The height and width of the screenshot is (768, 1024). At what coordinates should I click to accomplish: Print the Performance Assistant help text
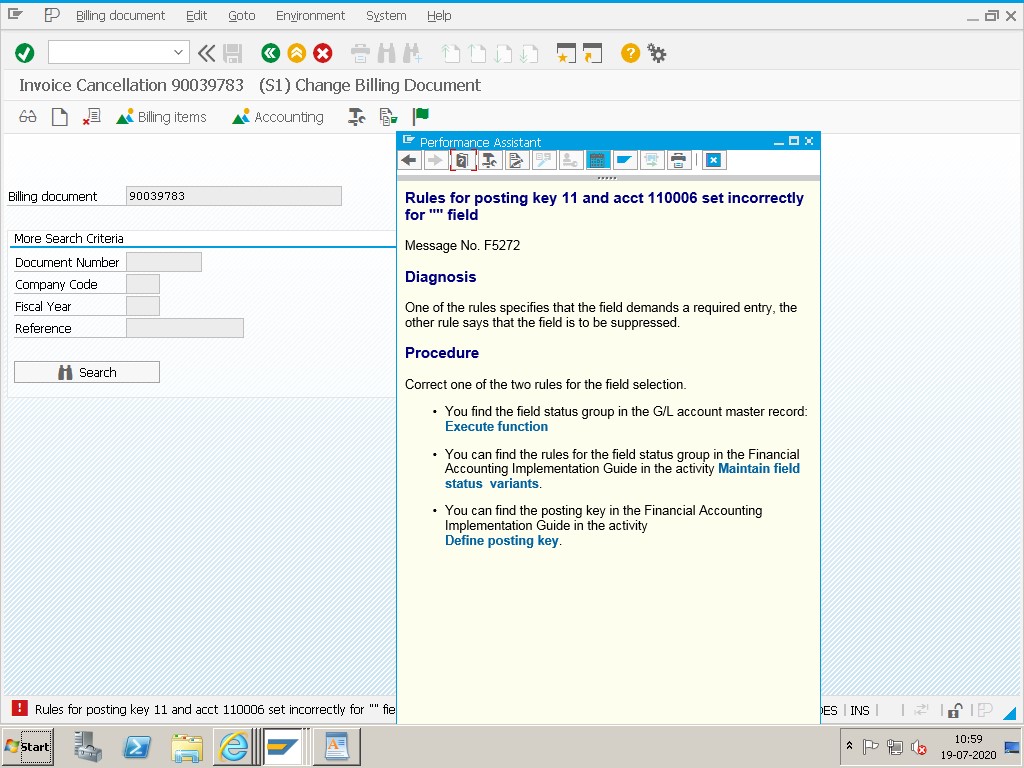click(x=679, y=160)
